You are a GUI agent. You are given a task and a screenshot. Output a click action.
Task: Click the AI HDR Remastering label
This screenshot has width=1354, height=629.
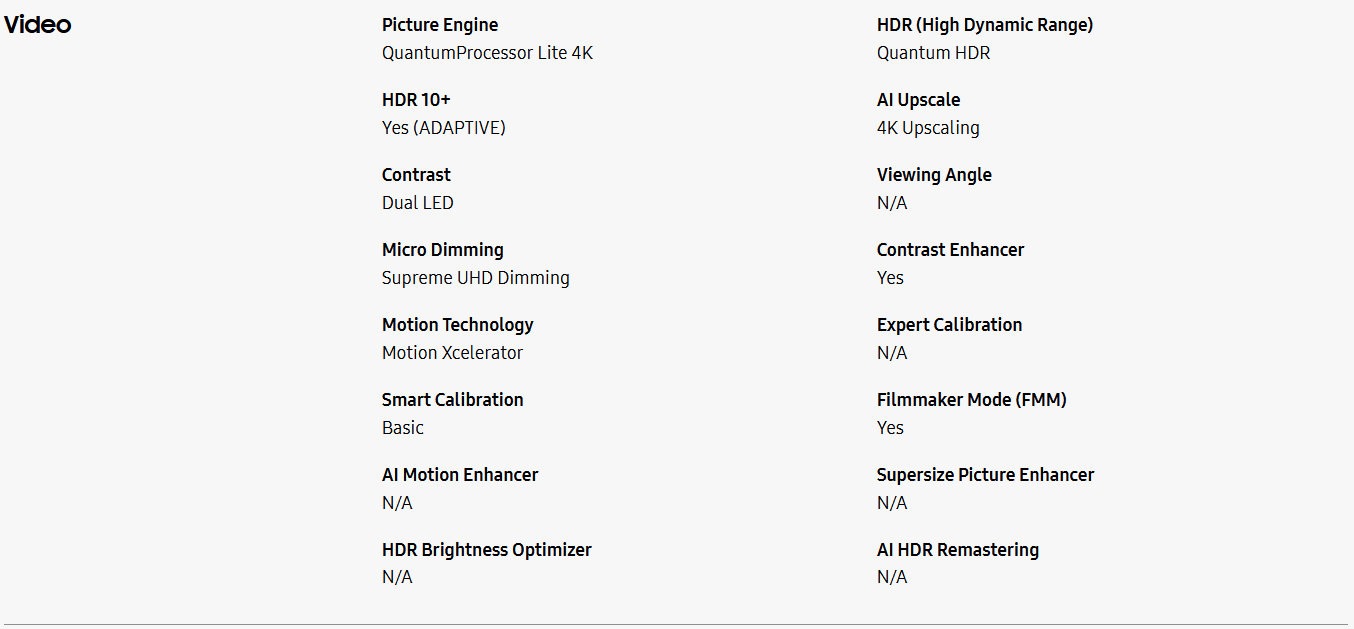click(957, 550)
